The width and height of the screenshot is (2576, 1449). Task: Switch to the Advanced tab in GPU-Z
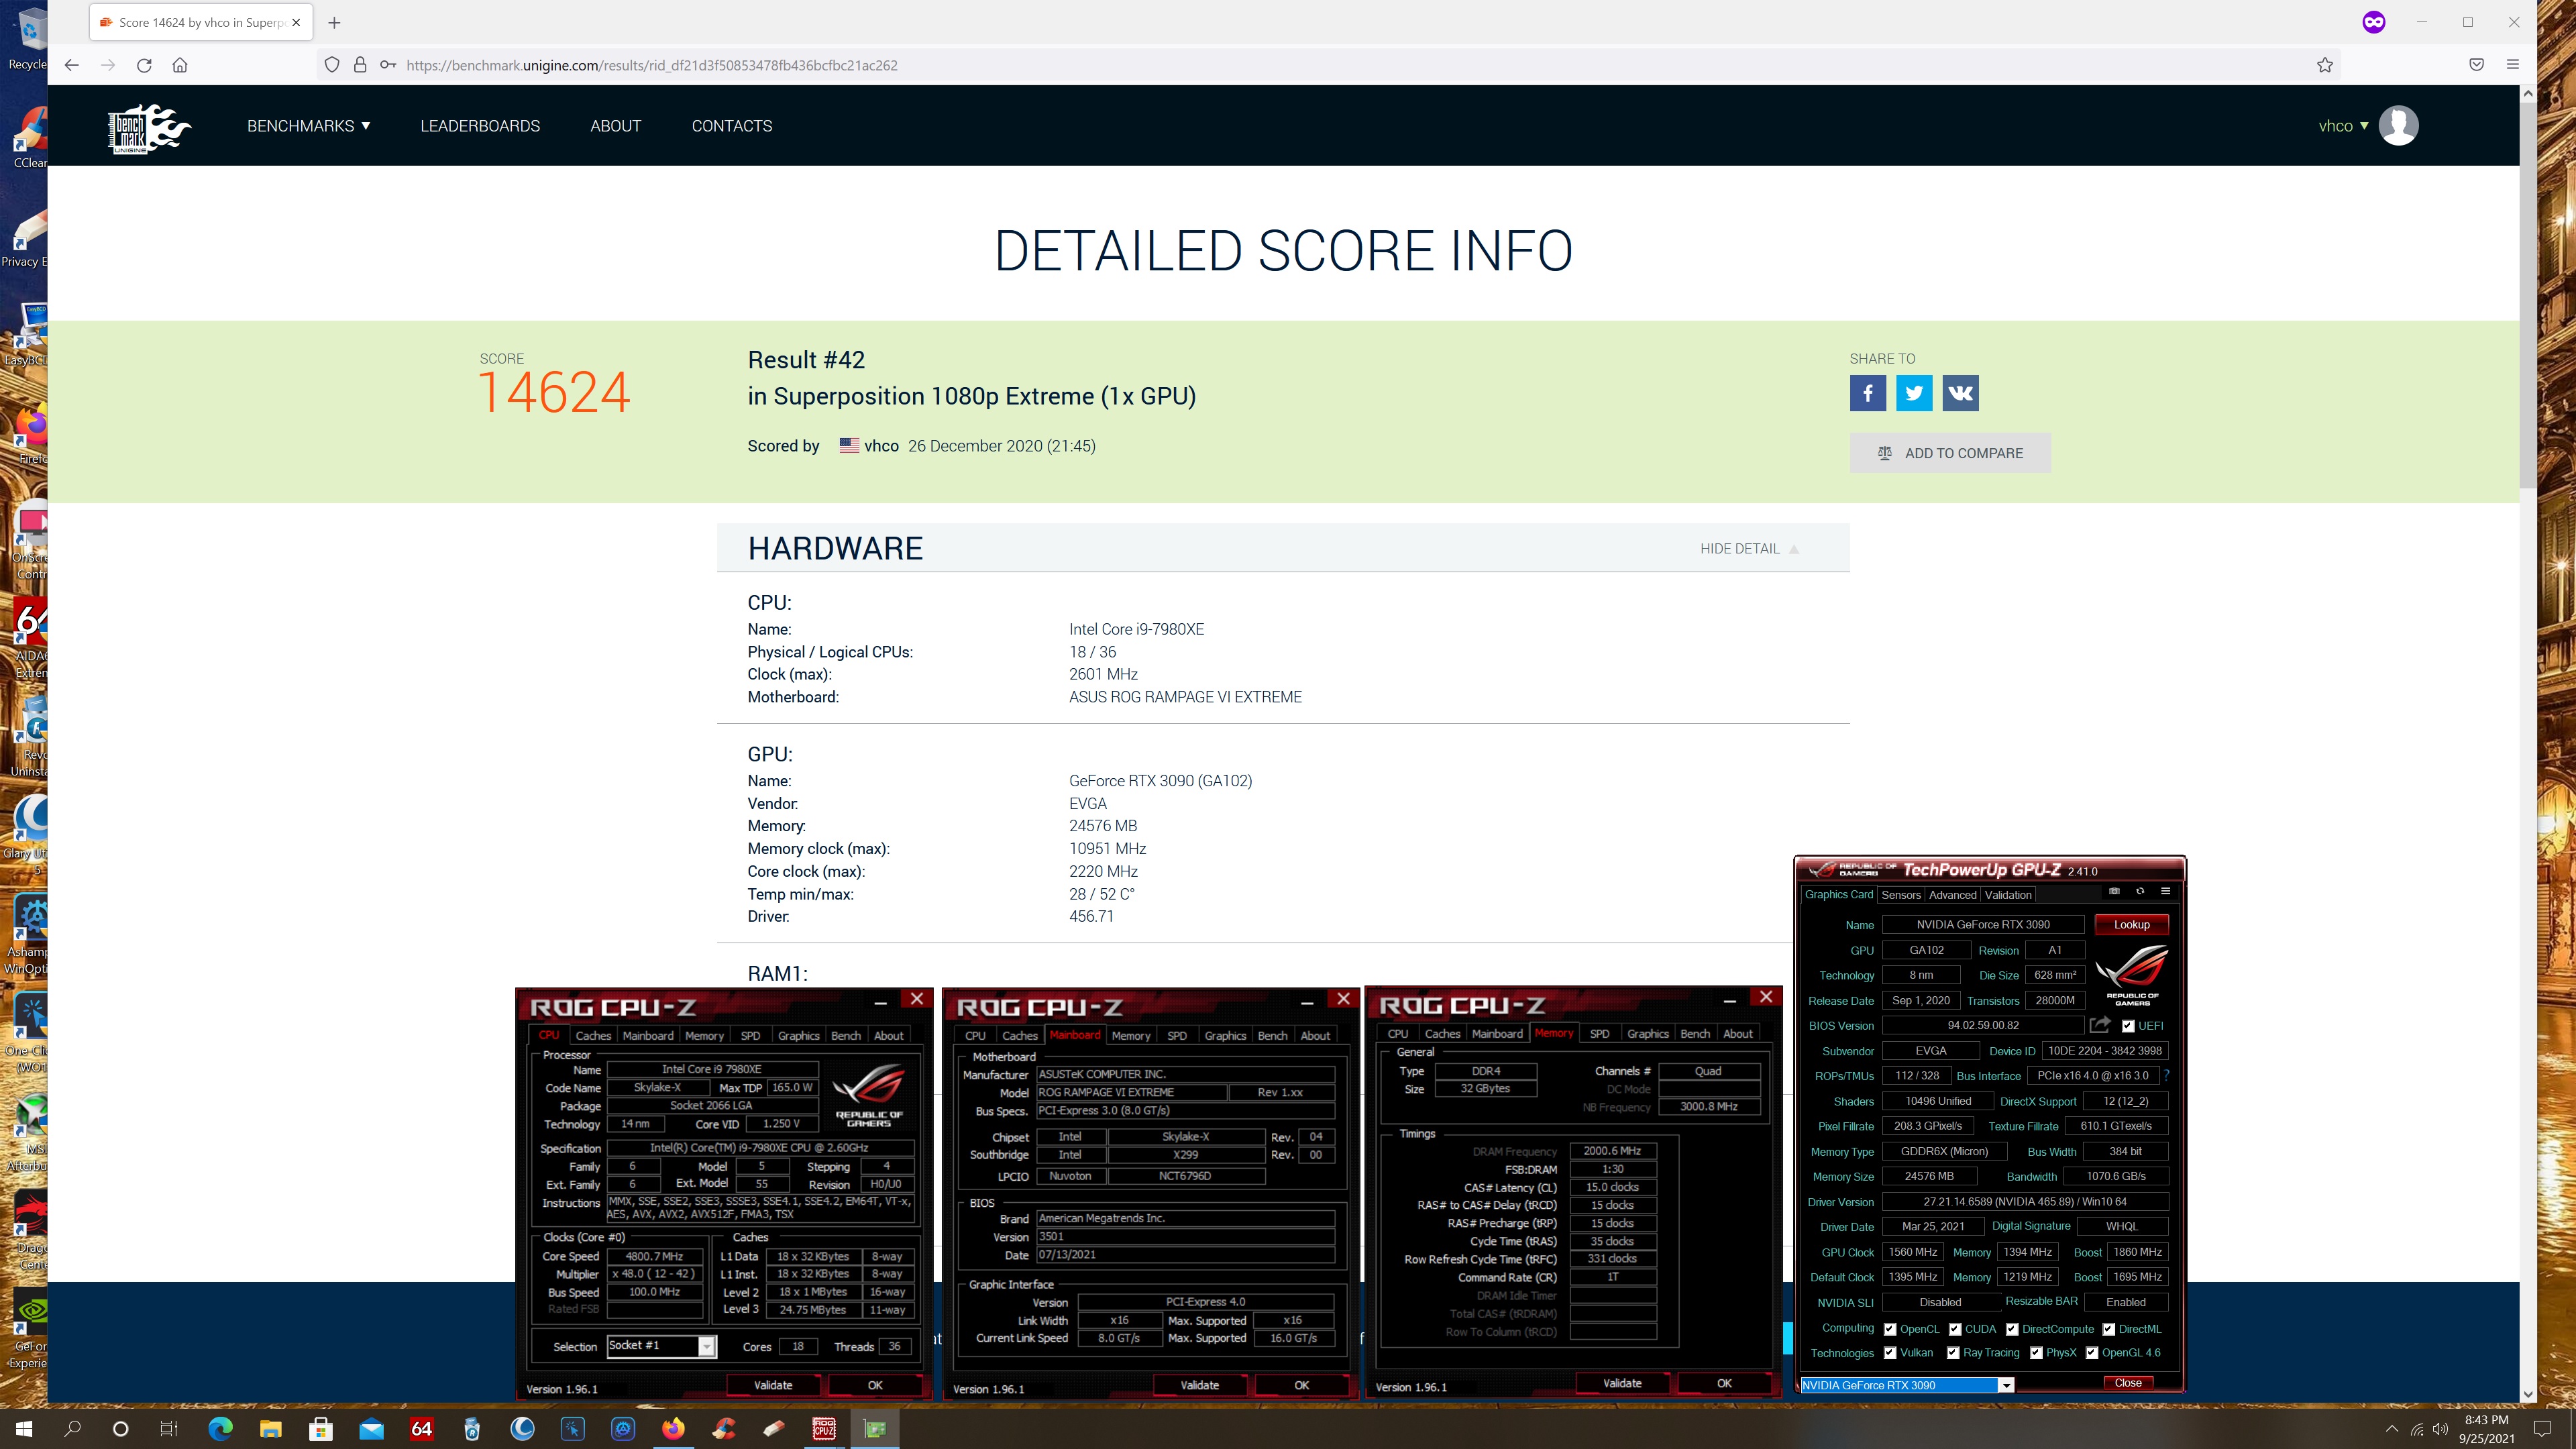(1952, 895)
